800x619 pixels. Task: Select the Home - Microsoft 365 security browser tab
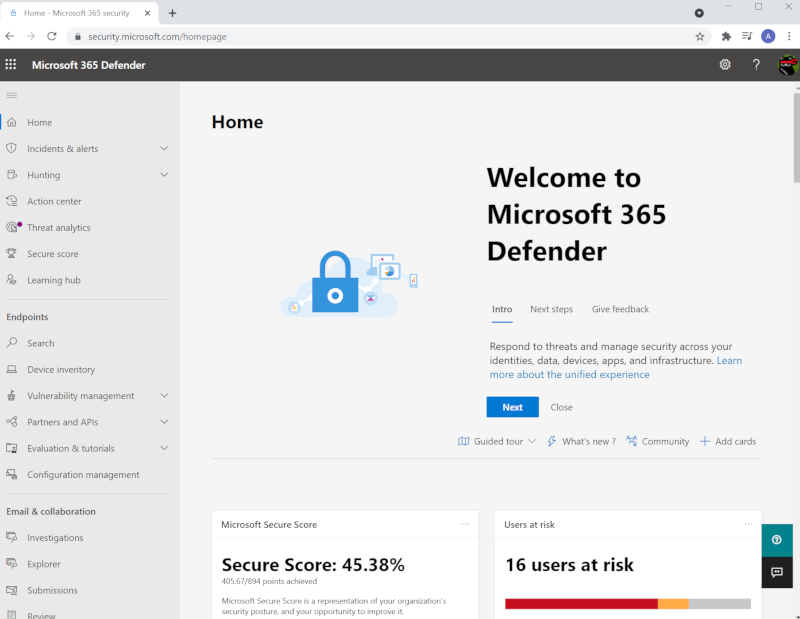(79, 13)
